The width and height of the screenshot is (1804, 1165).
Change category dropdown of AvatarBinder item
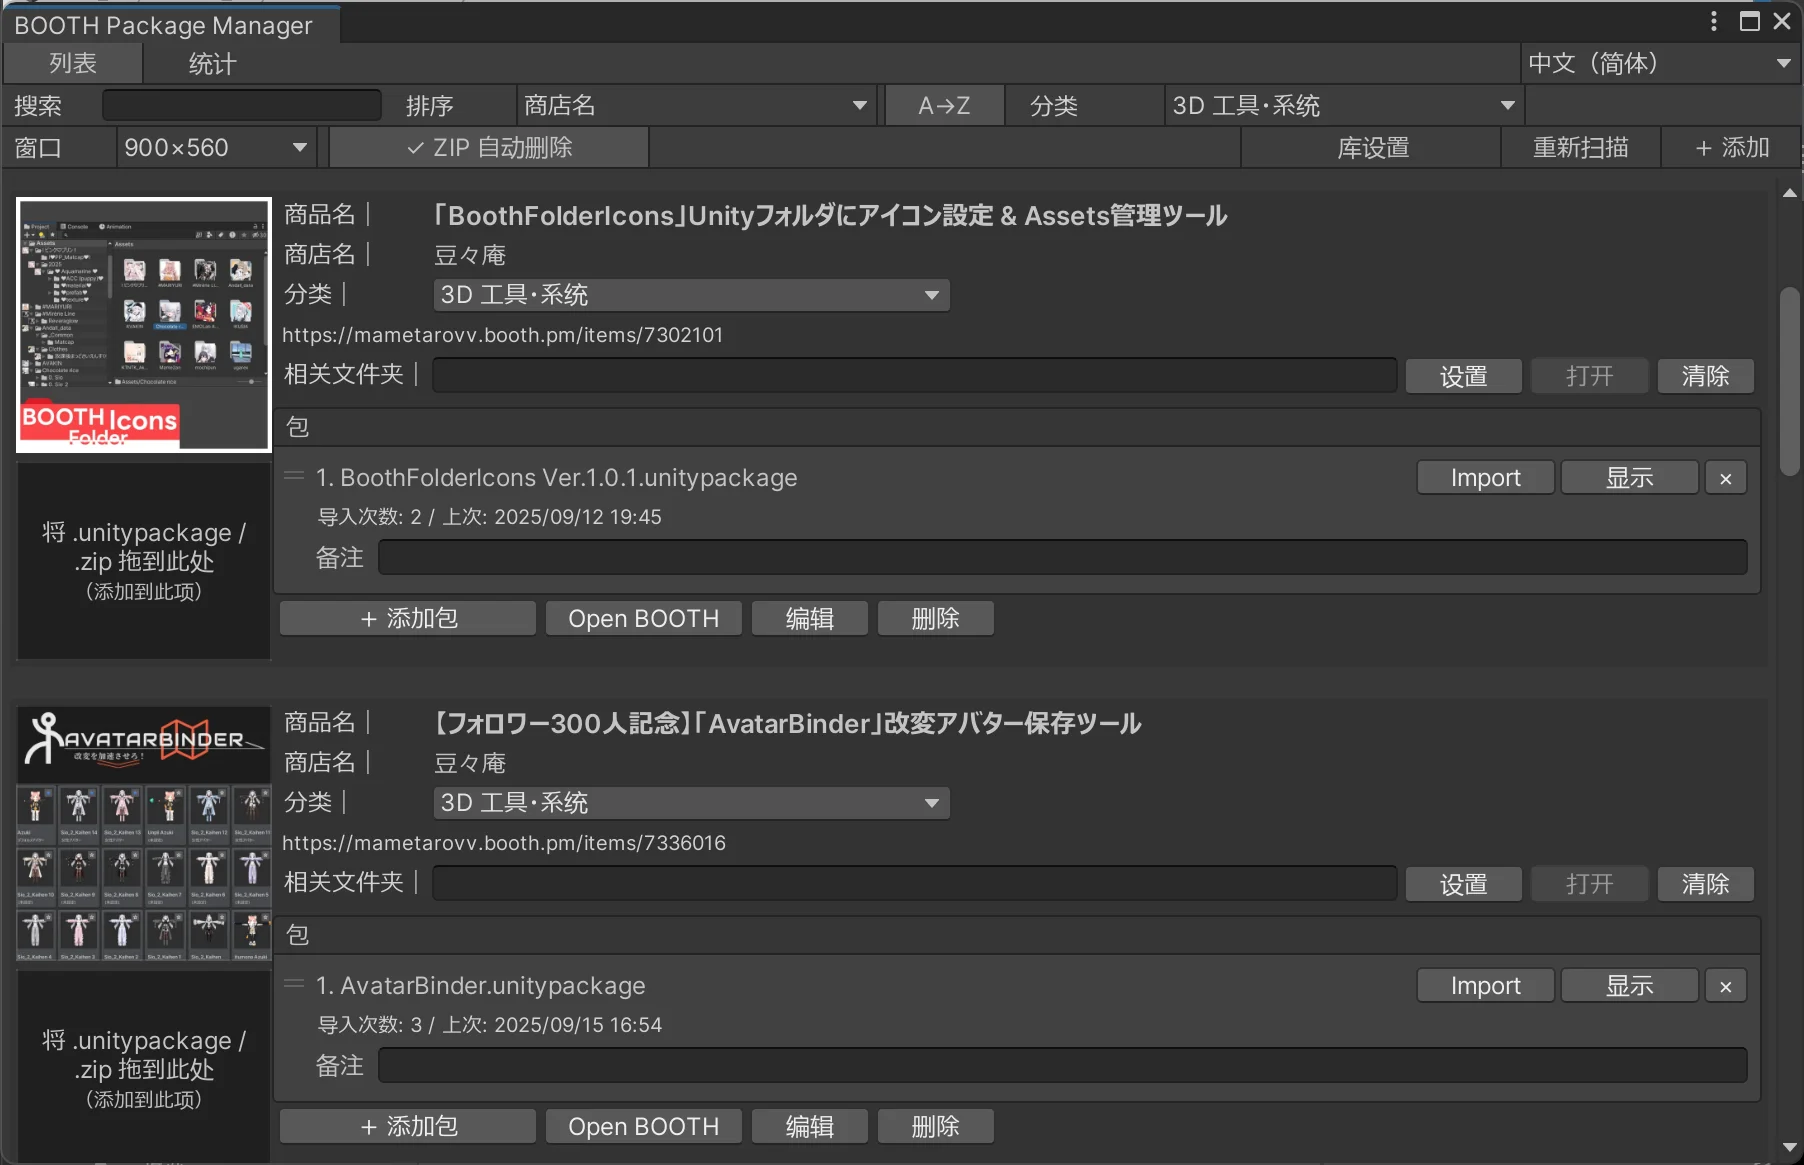(x=690, y=802)
